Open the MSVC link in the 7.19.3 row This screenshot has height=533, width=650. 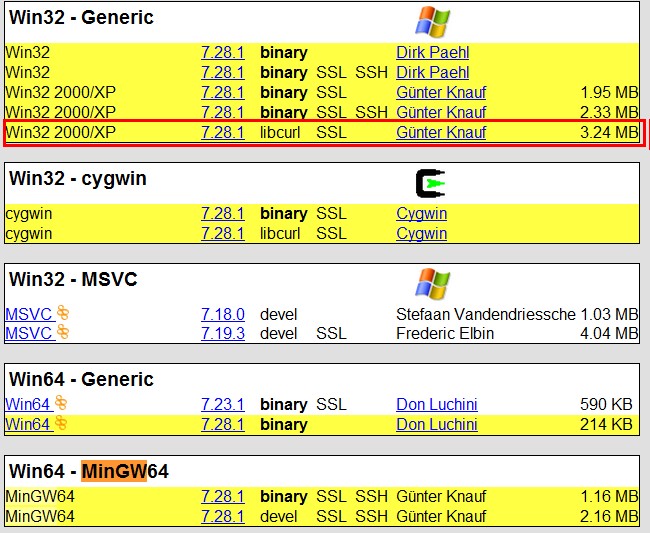[28, 334]
